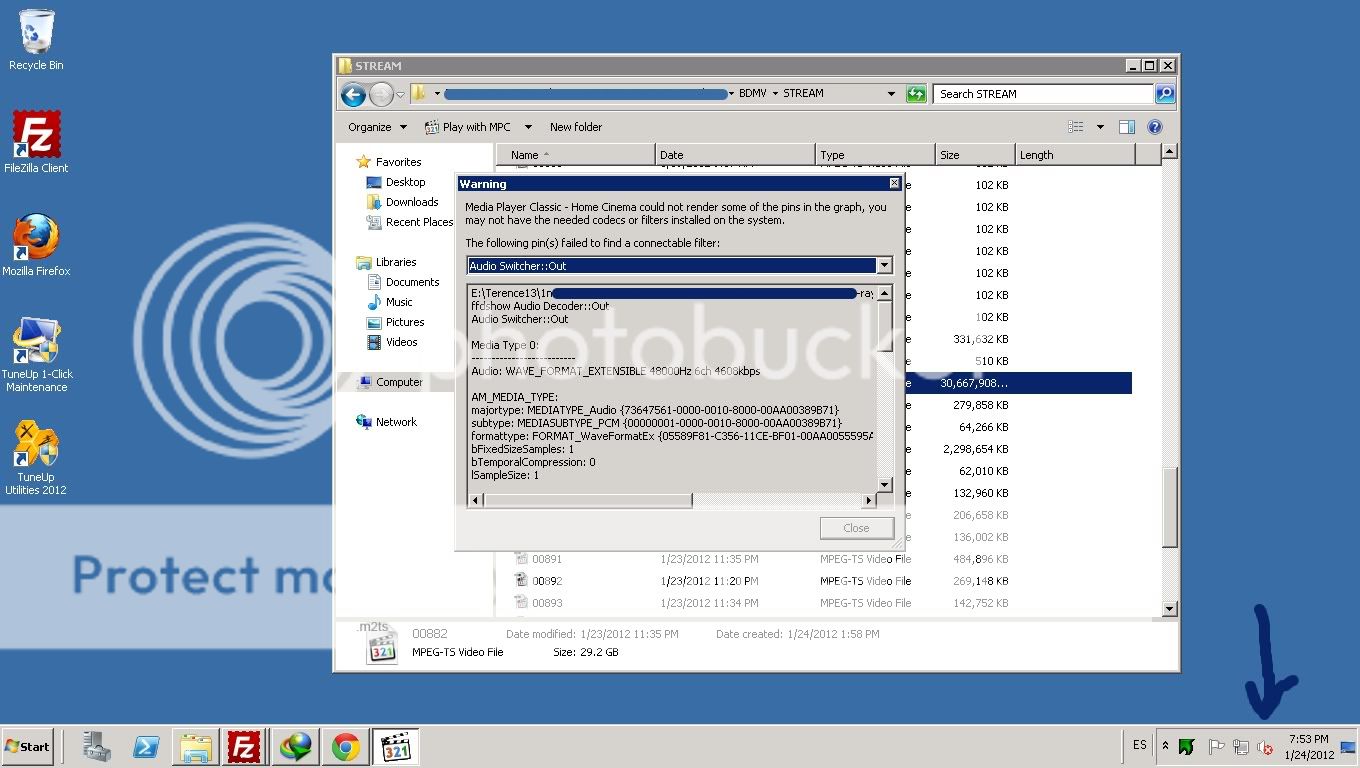The height and width of the screenshot is (768, 1360).
Task: Click the Forward navigation button in Explorer
Action: tap(381, 95)
